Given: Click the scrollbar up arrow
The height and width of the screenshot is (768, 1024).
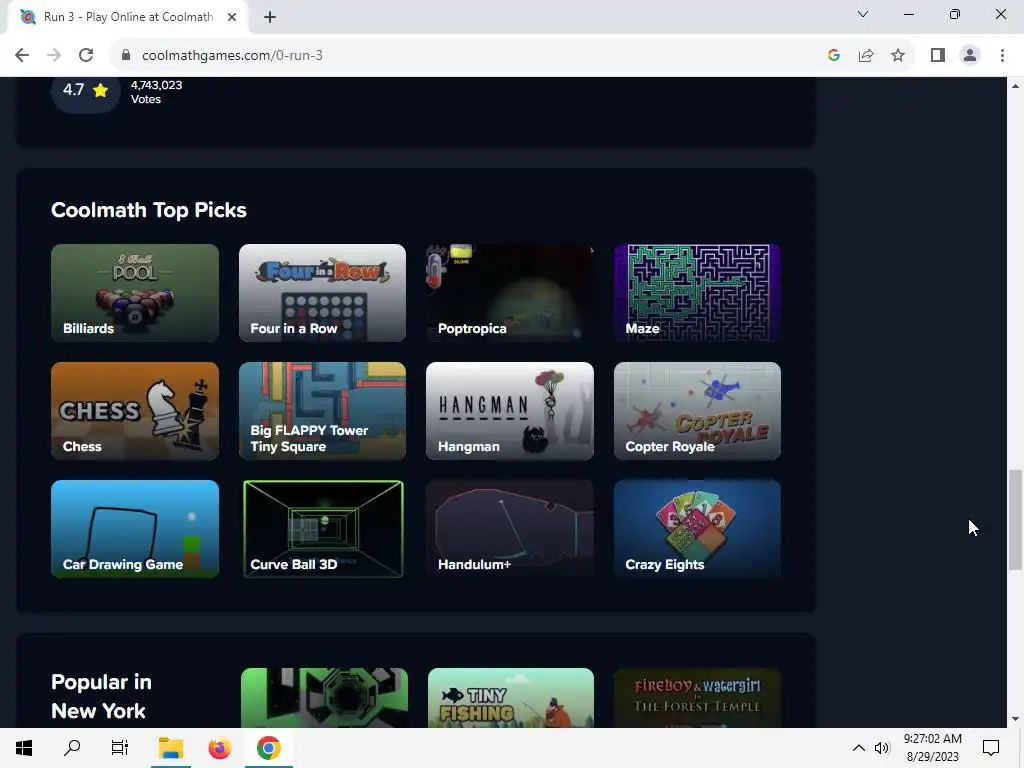Looking at the screenshot, I should pyautogui.click(x=1015, y=86).
